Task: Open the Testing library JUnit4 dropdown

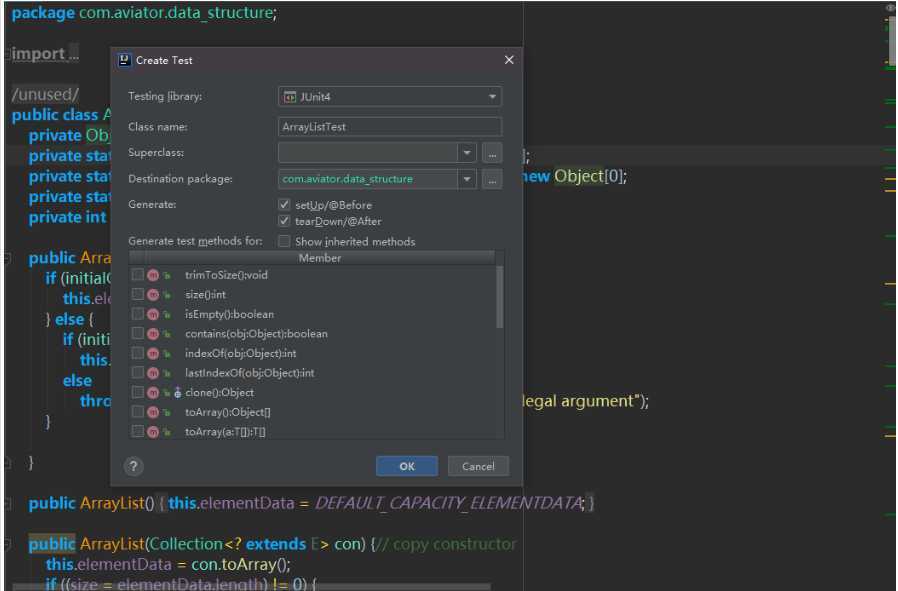Action: coord(389,97)
